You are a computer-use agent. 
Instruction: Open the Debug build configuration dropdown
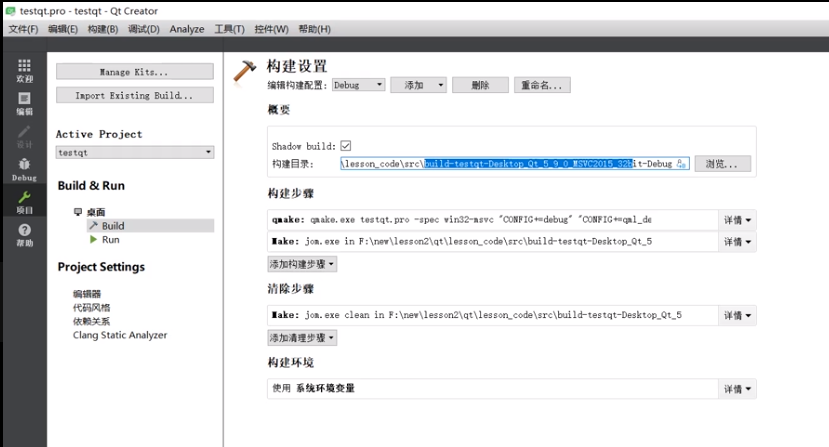point(358,85)
